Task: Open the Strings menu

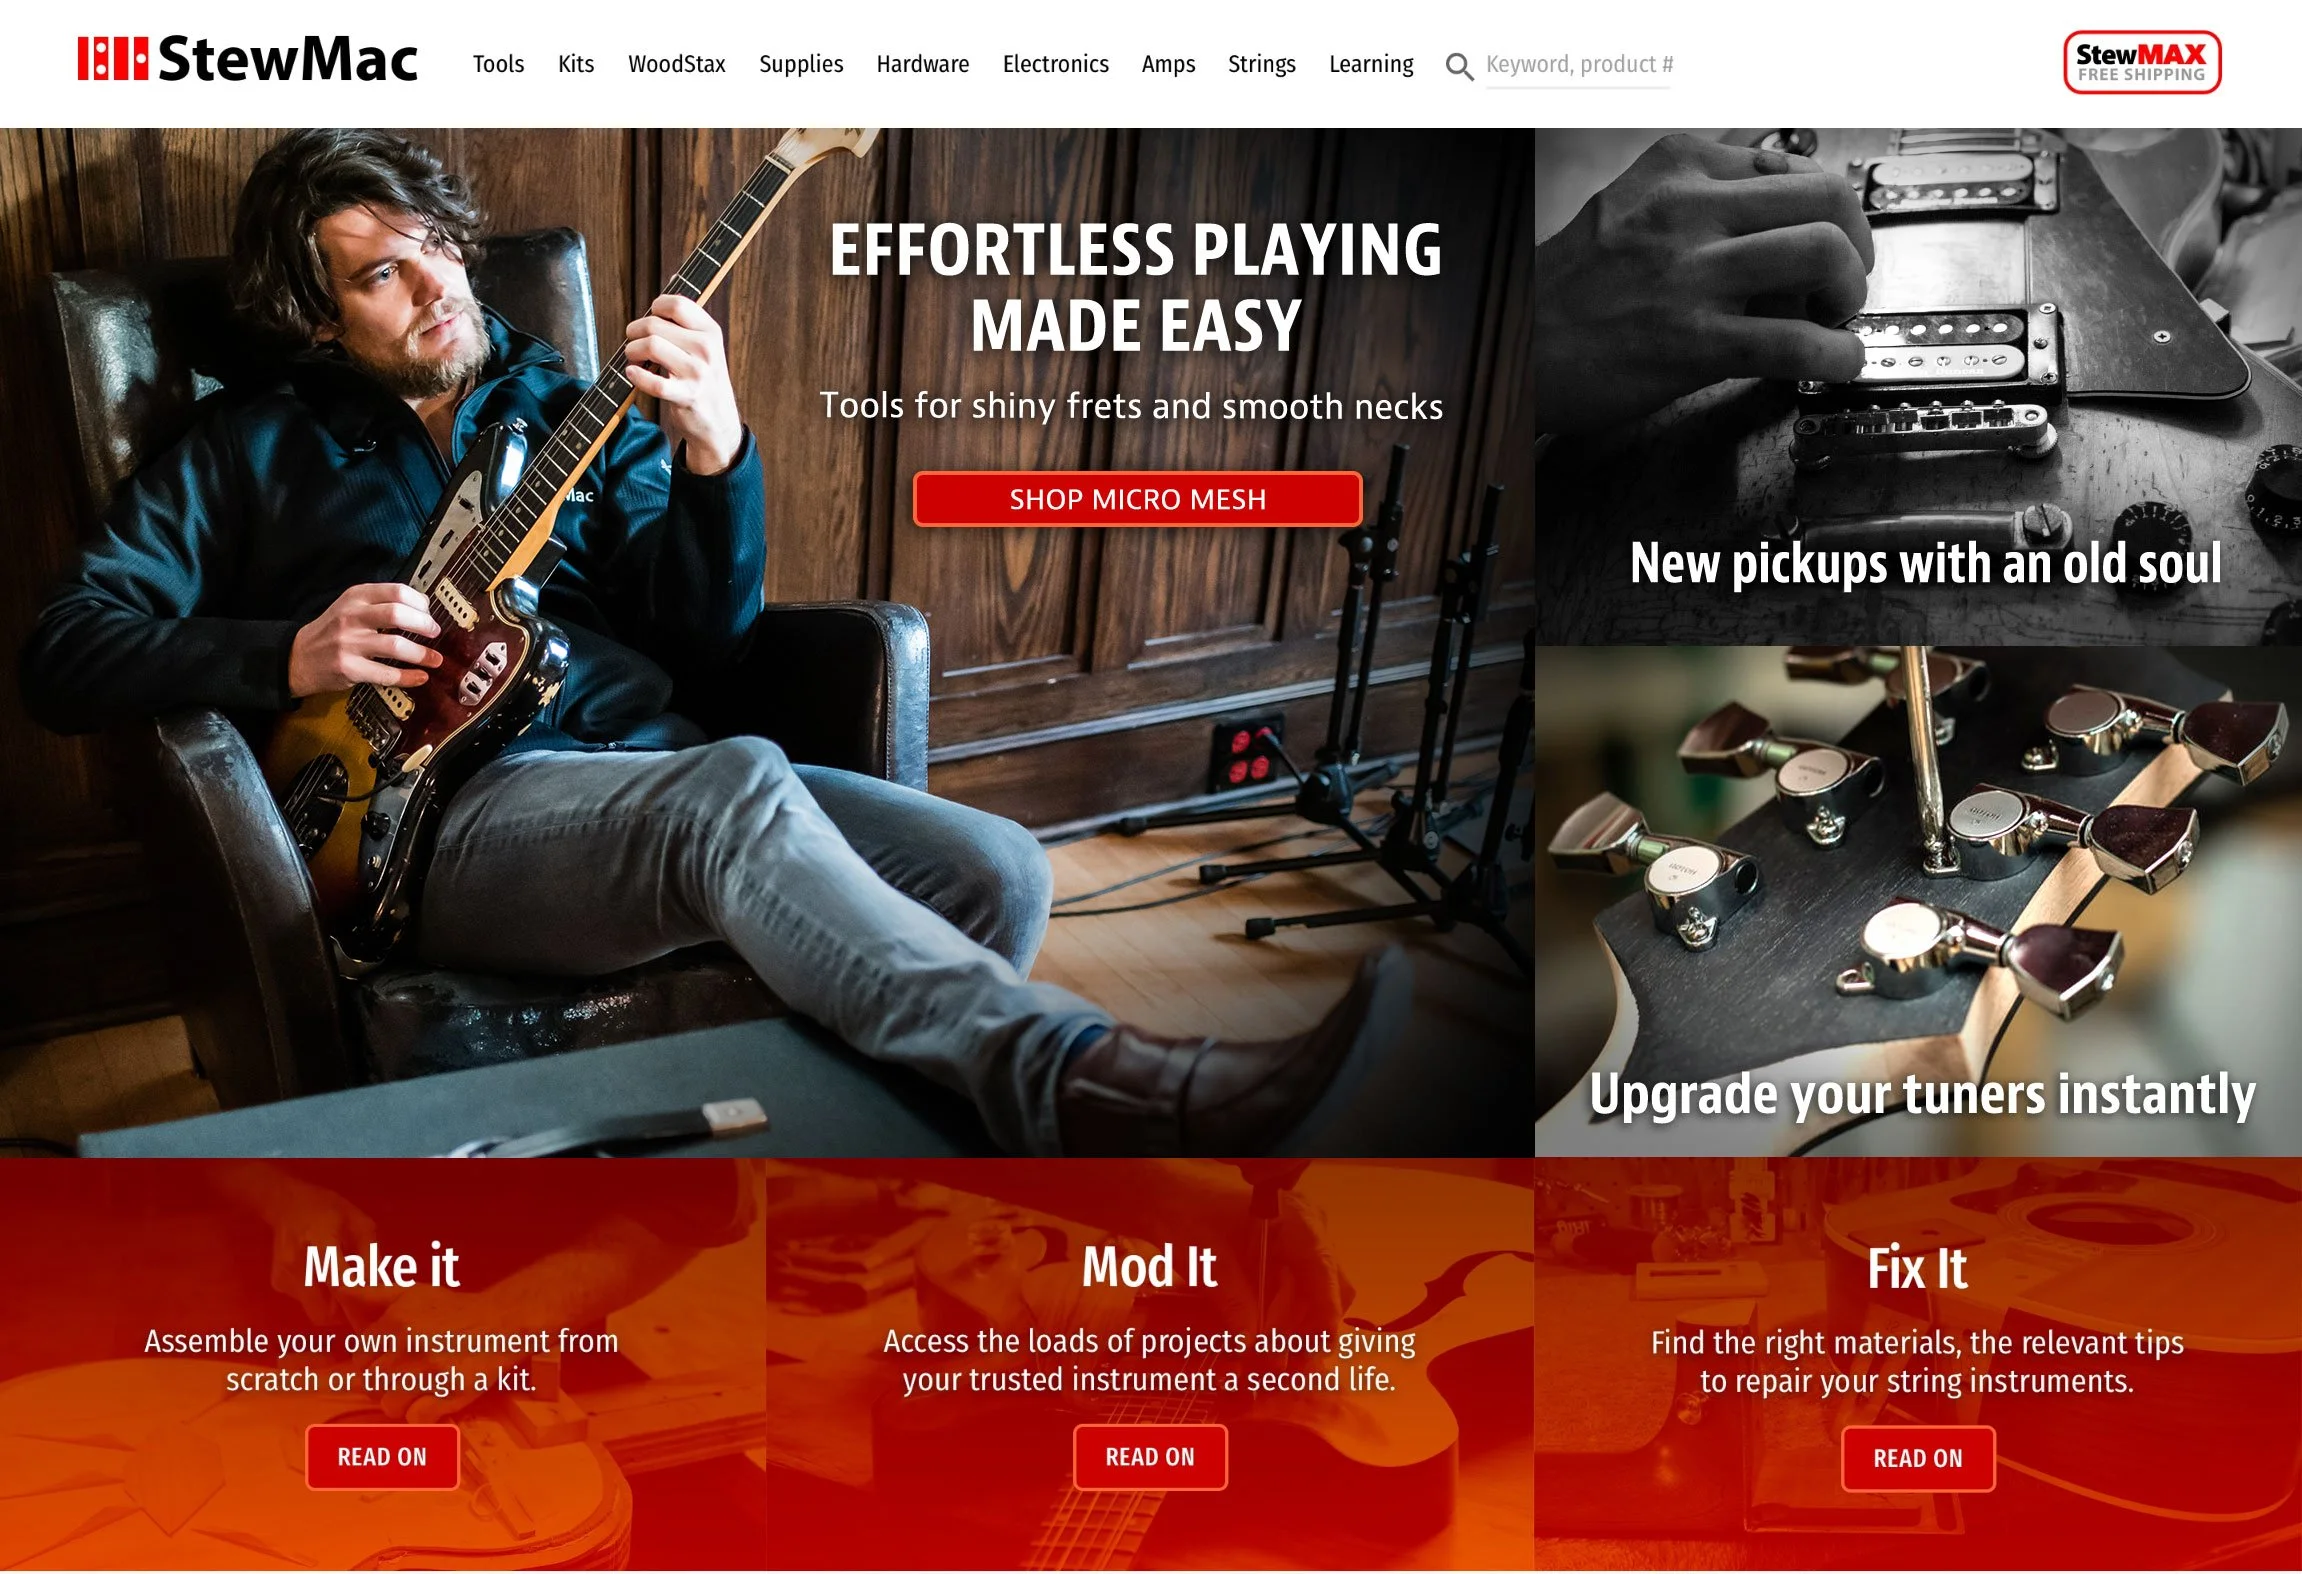Action: coord(1262,64)
